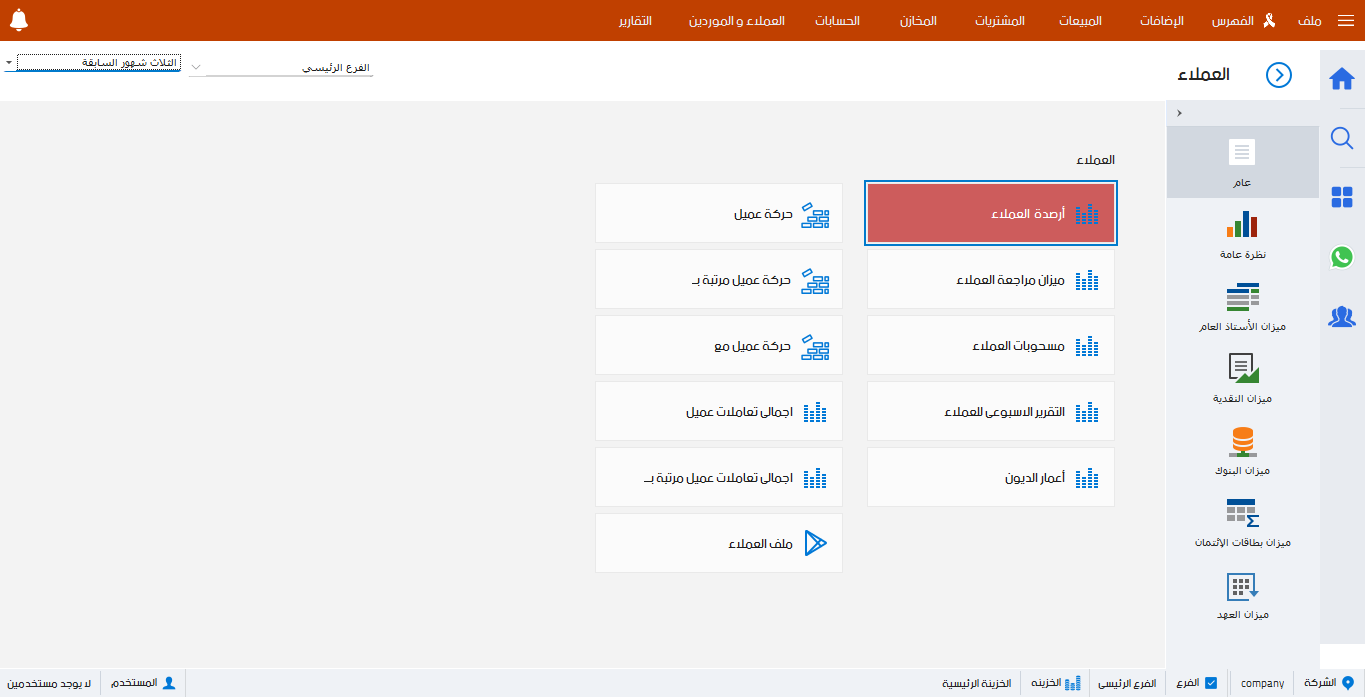Open ميزان الأستاذ العام icon
Screen dimensions: 1365x697
pyautogui.click(x=1242, y=297)
